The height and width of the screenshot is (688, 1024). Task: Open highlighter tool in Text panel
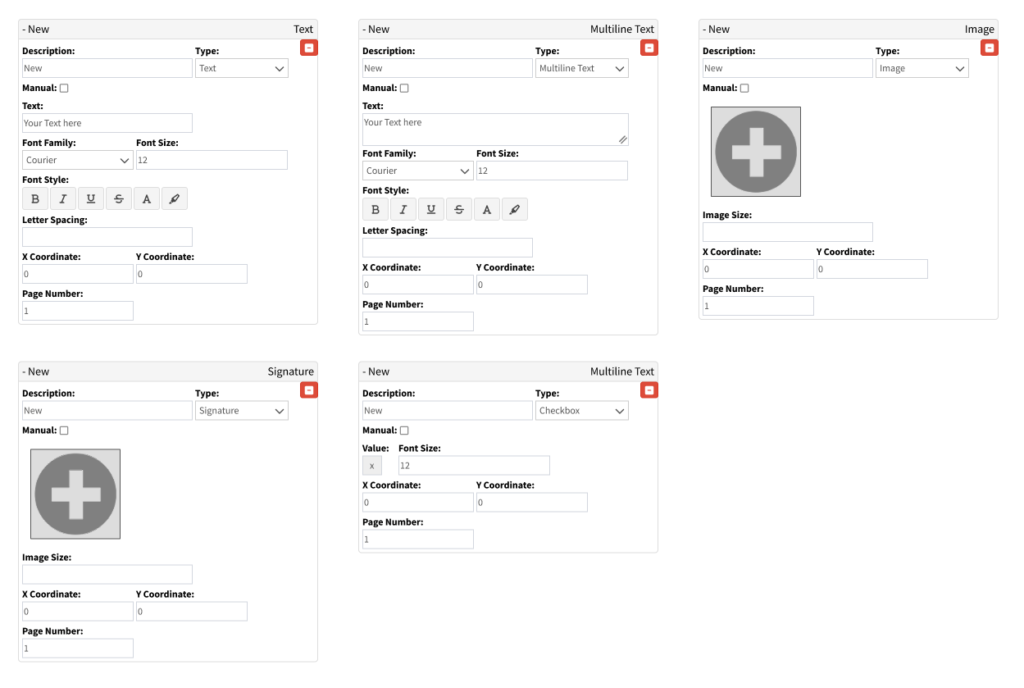tap(174, 199)
